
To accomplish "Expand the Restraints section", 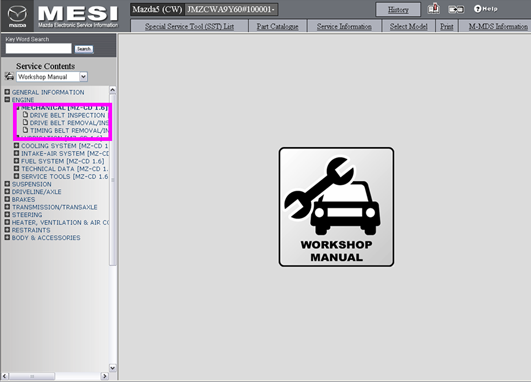I will click(7, 230).
